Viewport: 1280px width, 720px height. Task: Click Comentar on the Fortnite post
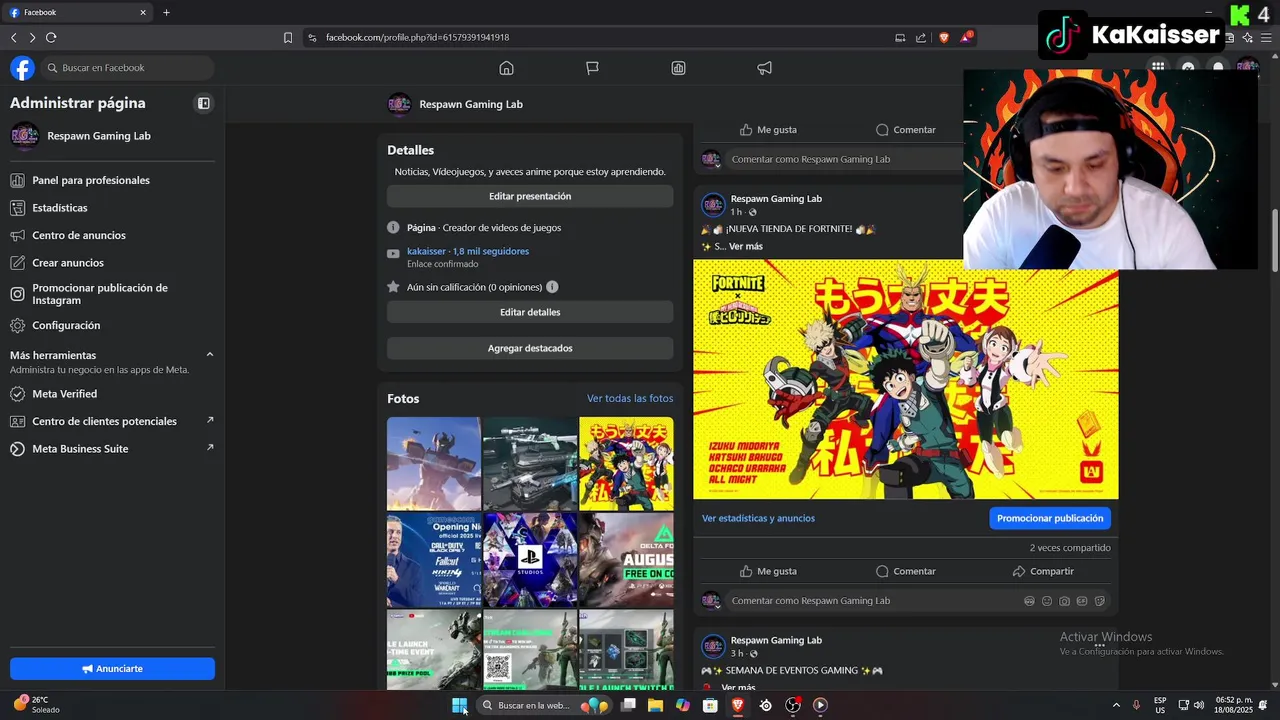coord(905,571)
